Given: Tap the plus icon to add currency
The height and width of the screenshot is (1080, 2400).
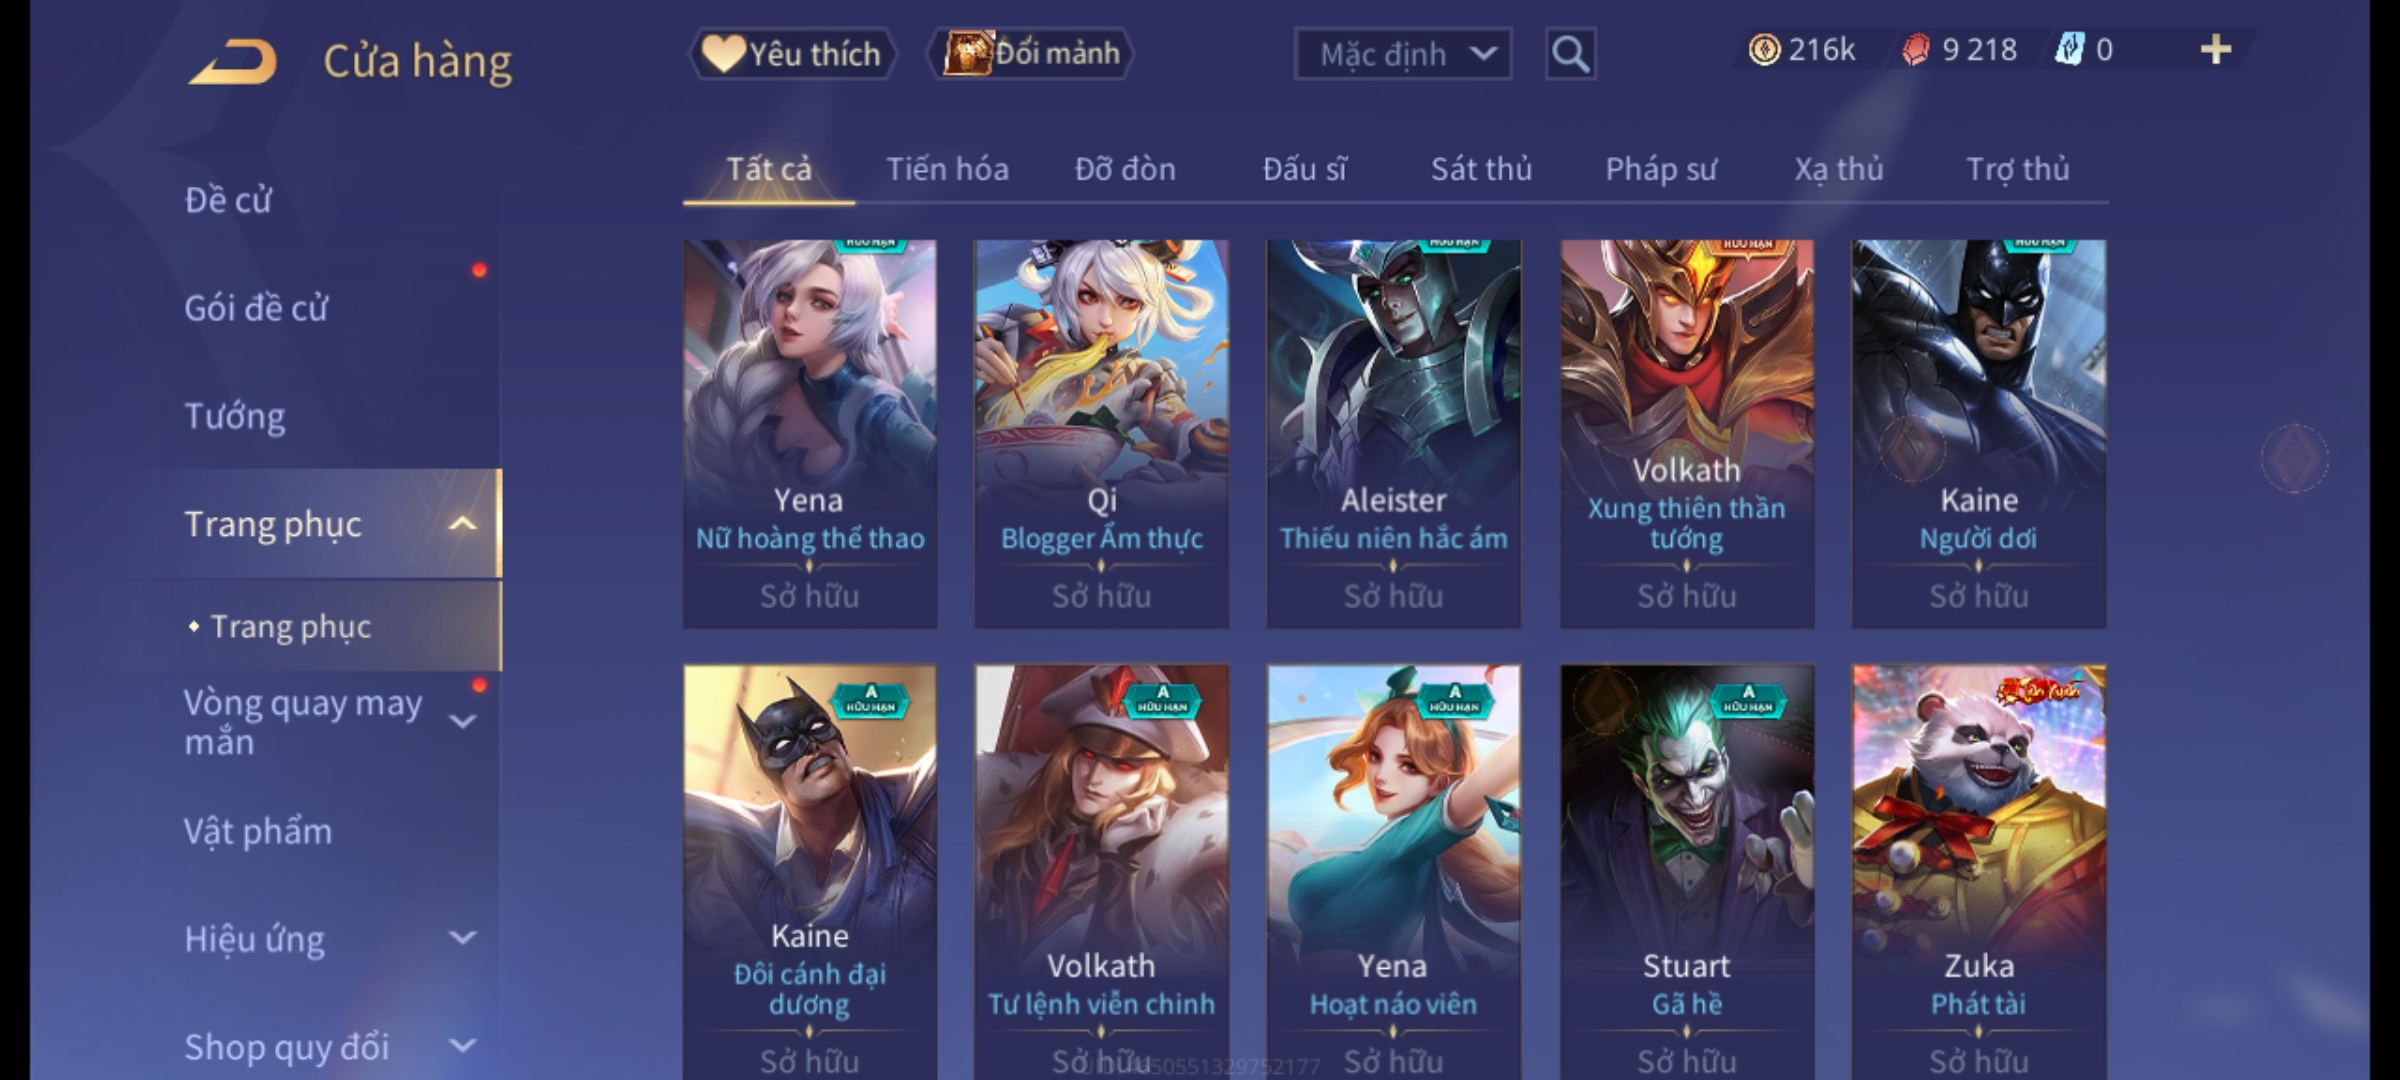Looking at the screenshot, I should [2216, 50].
